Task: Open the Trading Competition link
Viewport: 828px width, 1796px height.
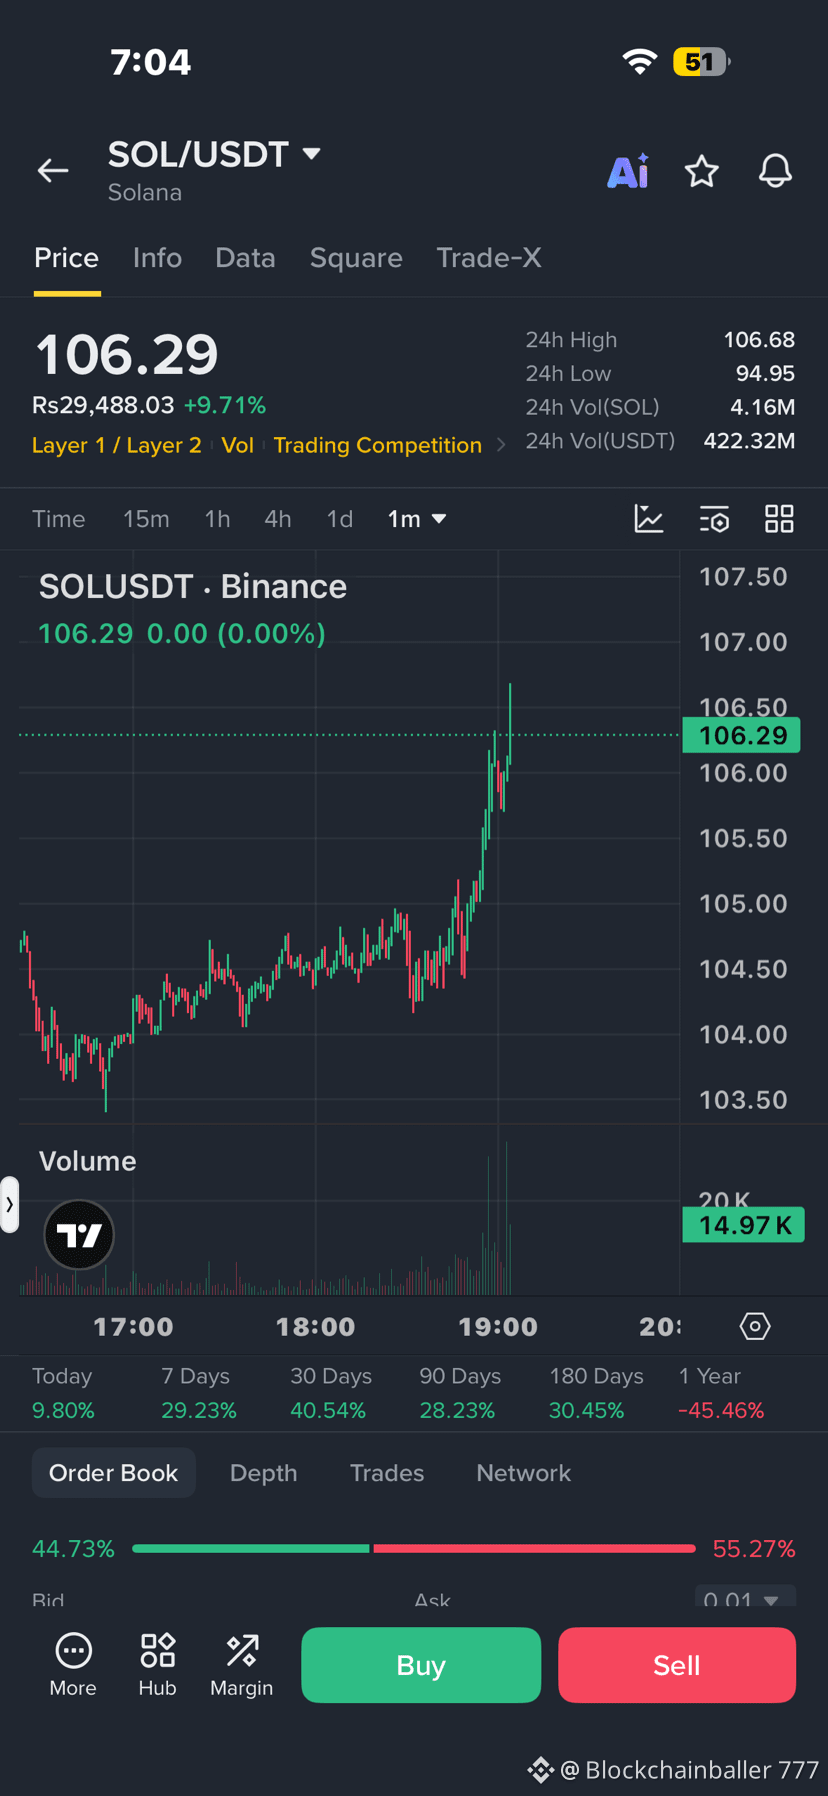Action: coord(377,445)
